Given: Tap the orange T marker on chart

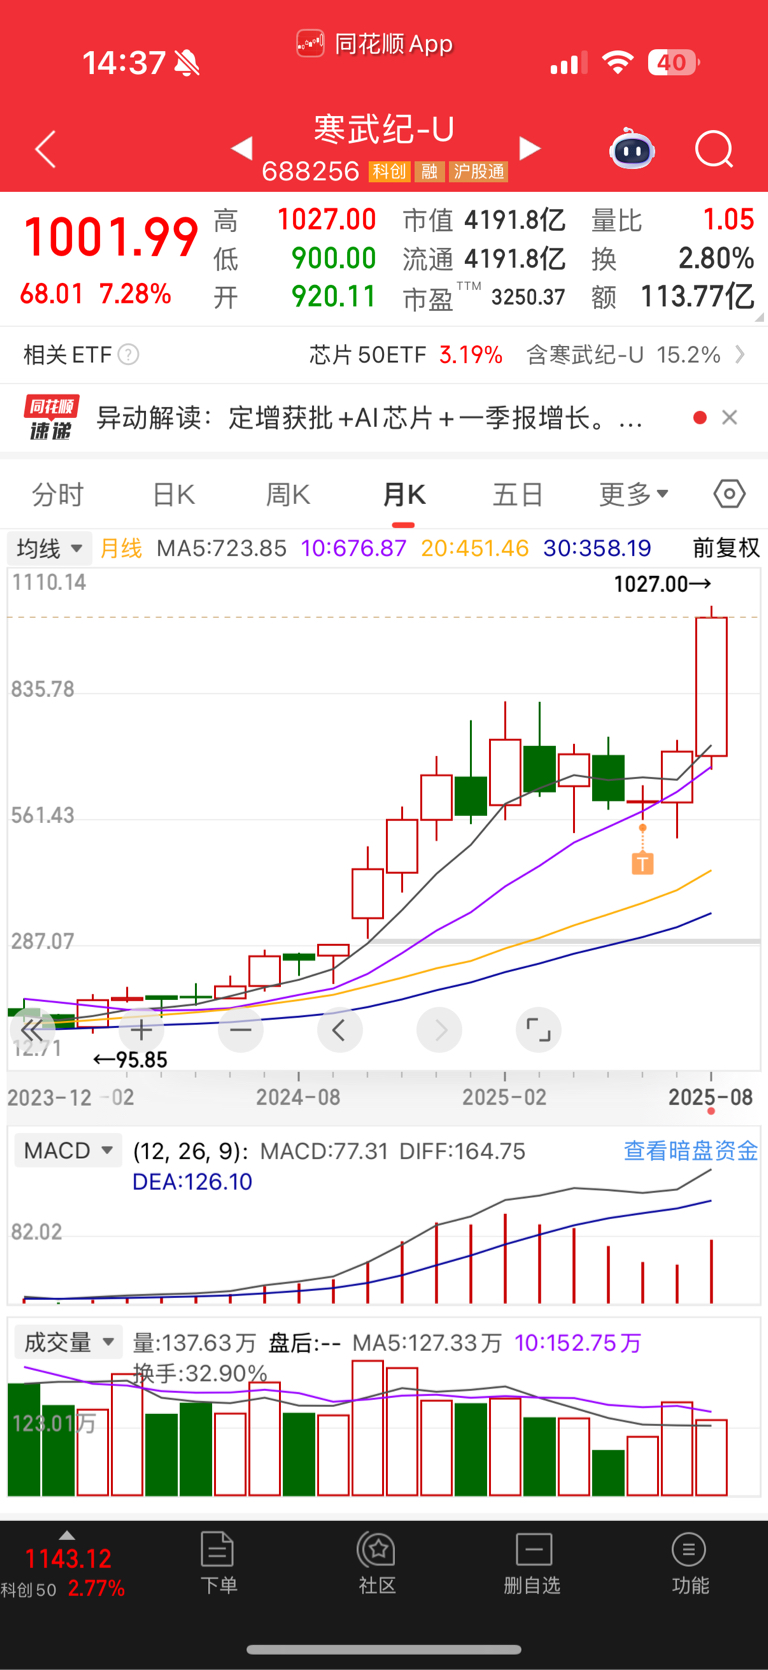Looking at the screenshot, I should click(x=642, y=863).
